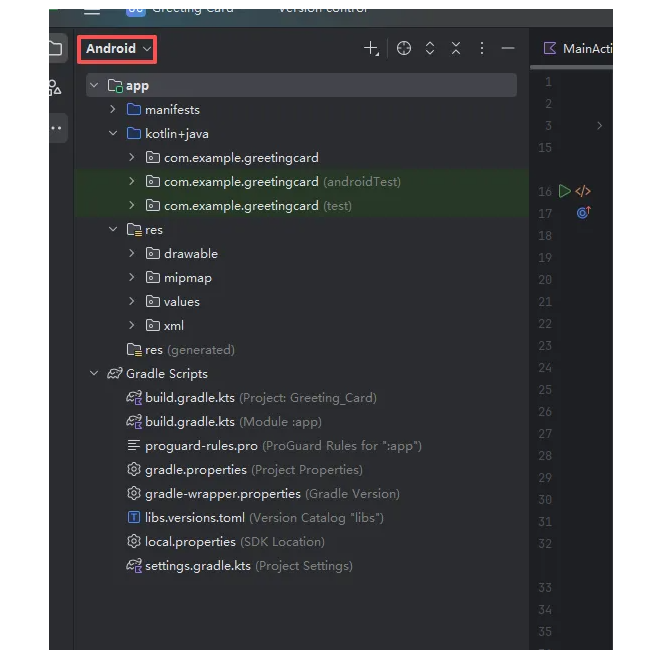This screenshot has width=646, height=650.
Task: Select Opened File crosshair icon
Action: pyautogui.click(x=403, y=49)
